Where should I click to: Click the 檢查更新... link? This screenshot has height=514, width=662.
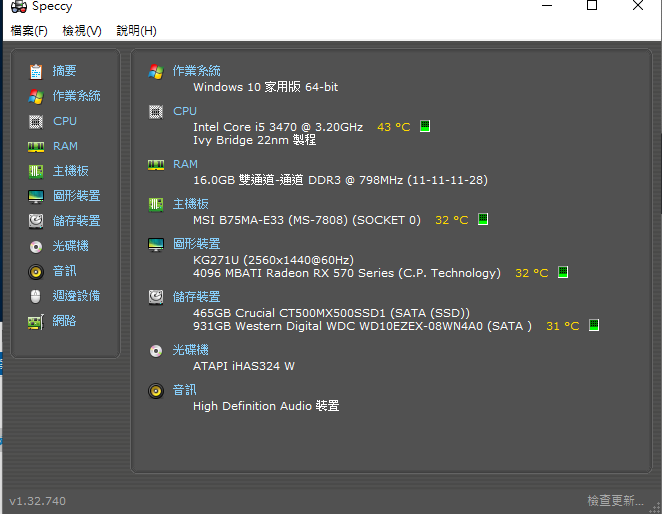coord(615,501)
